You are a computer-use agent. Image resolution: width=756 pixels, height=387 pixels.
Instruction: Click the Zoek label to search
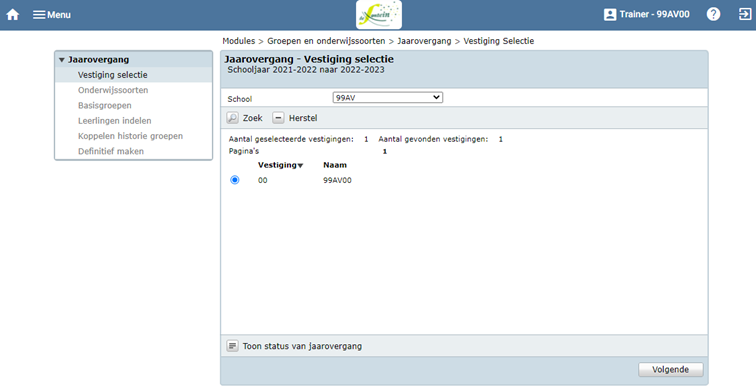point(253,118)
